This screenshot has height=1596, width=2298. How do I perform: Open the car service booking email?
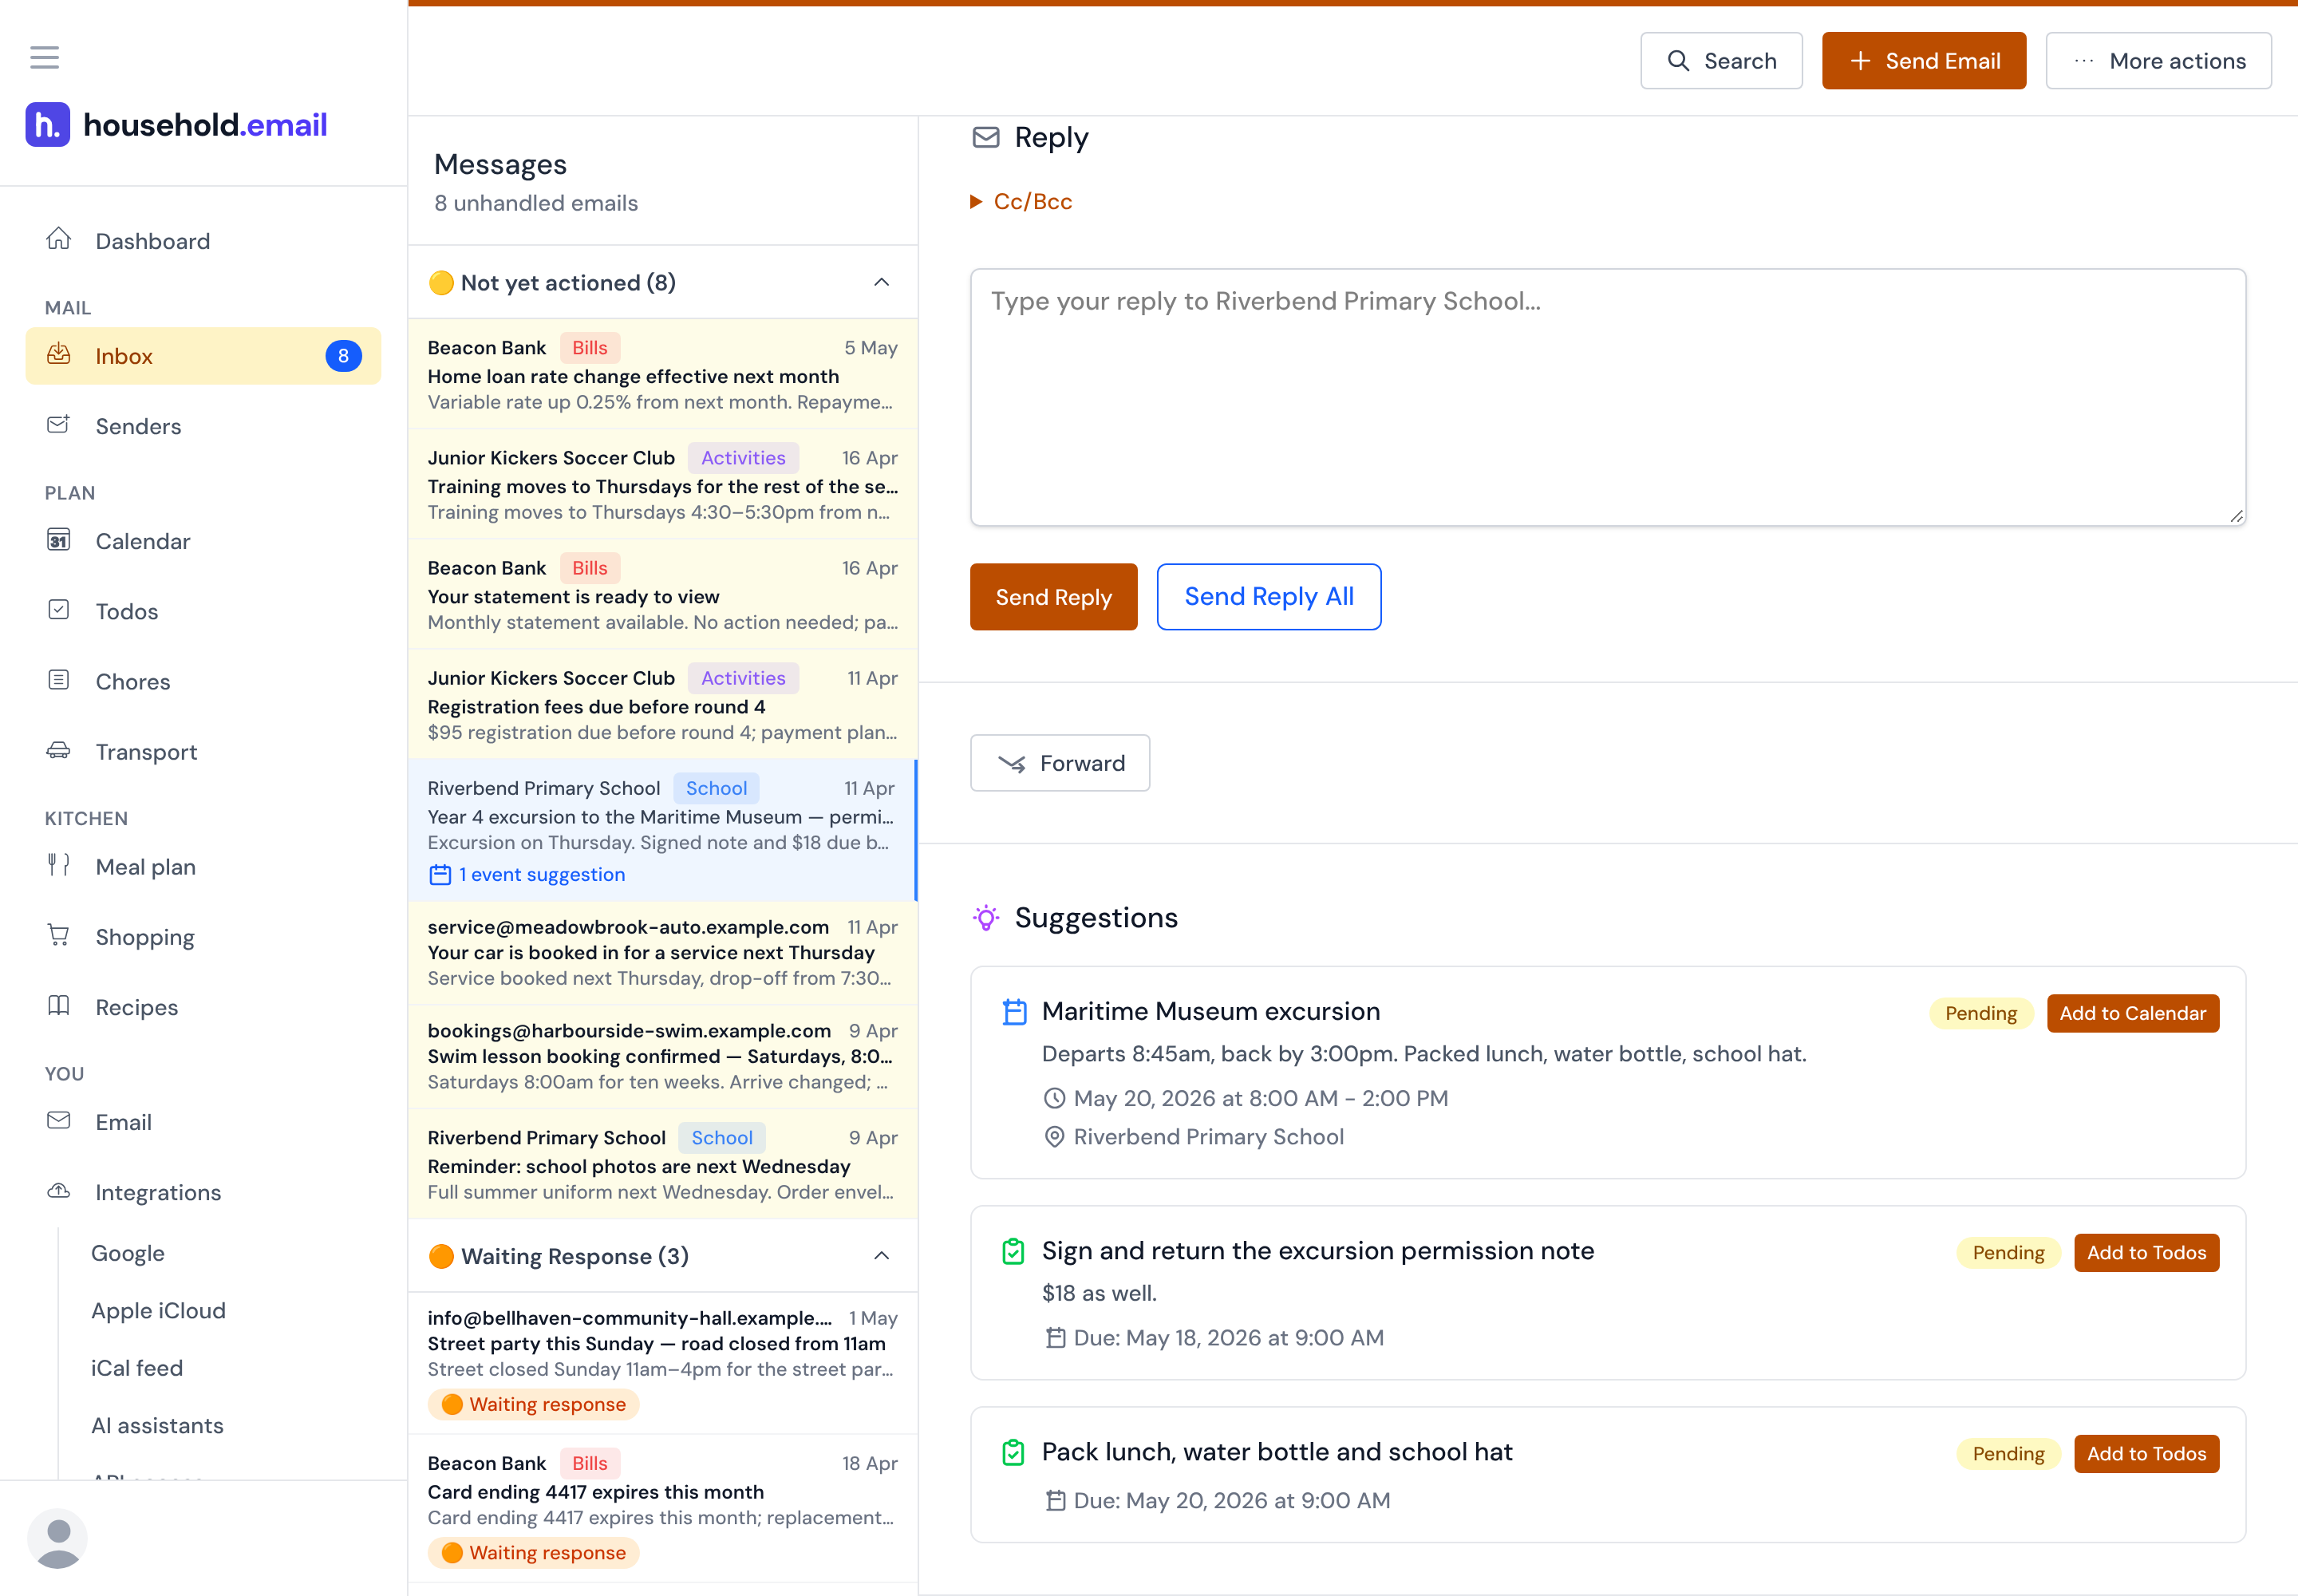point(663,952)
